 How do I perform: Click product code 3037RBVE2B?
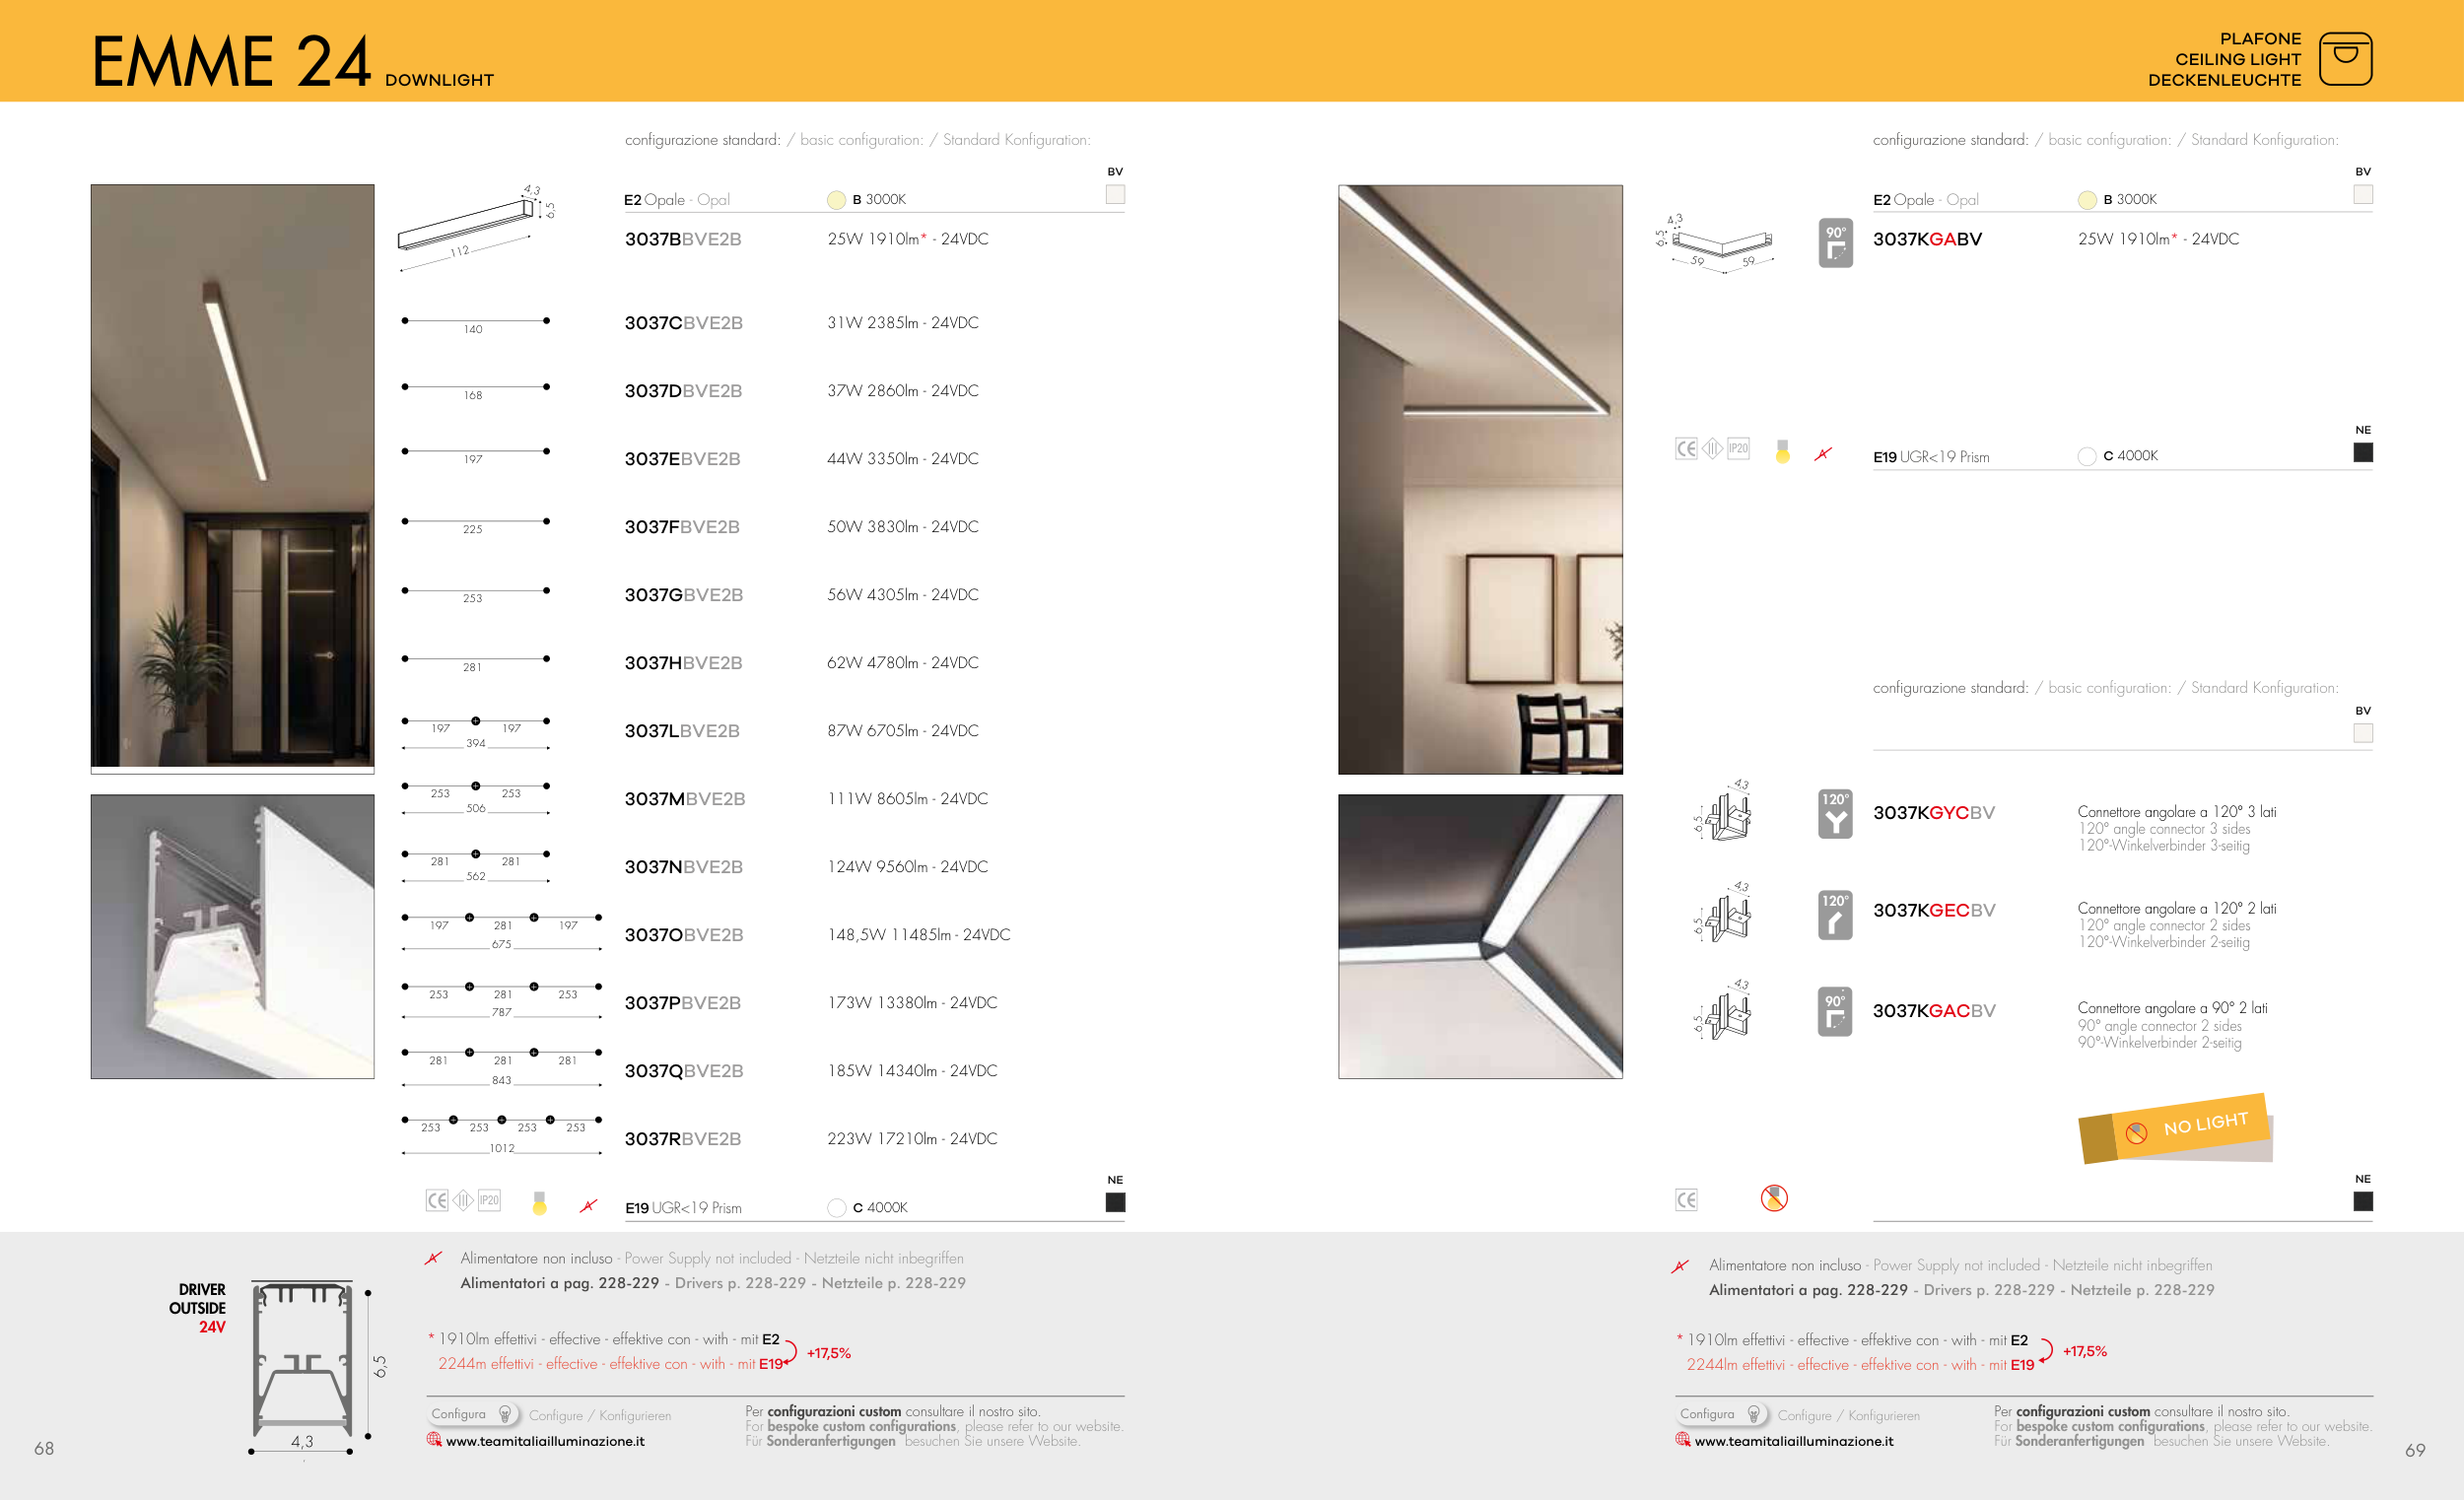click(x=682, y=1139)
